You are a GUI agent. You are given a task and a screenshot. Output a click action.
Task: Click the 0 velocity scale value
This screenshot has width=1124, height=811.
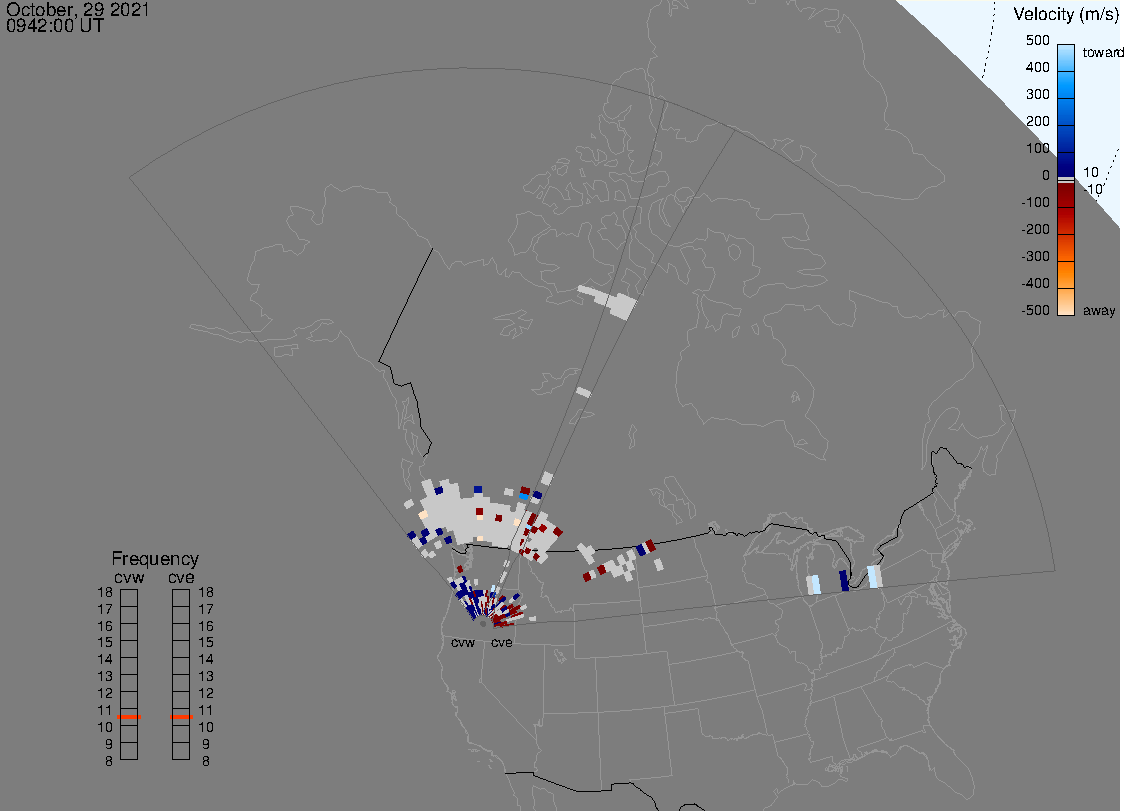click(x=1046, y=176)
